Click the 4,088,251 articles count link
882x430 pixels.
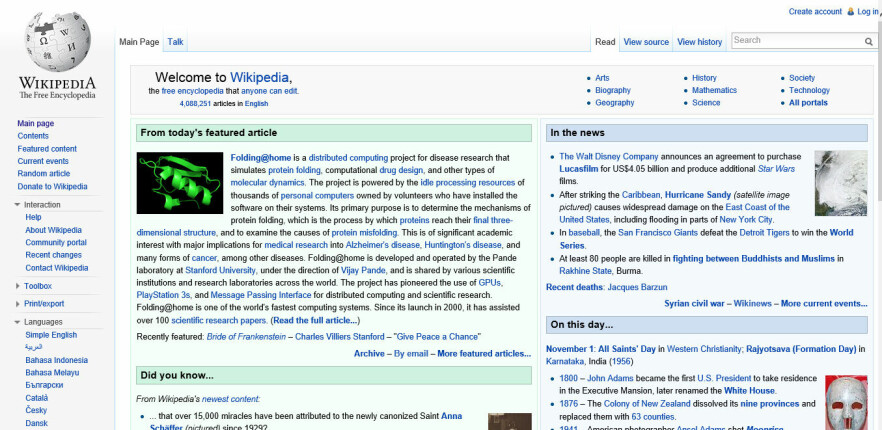click(195, 104)
